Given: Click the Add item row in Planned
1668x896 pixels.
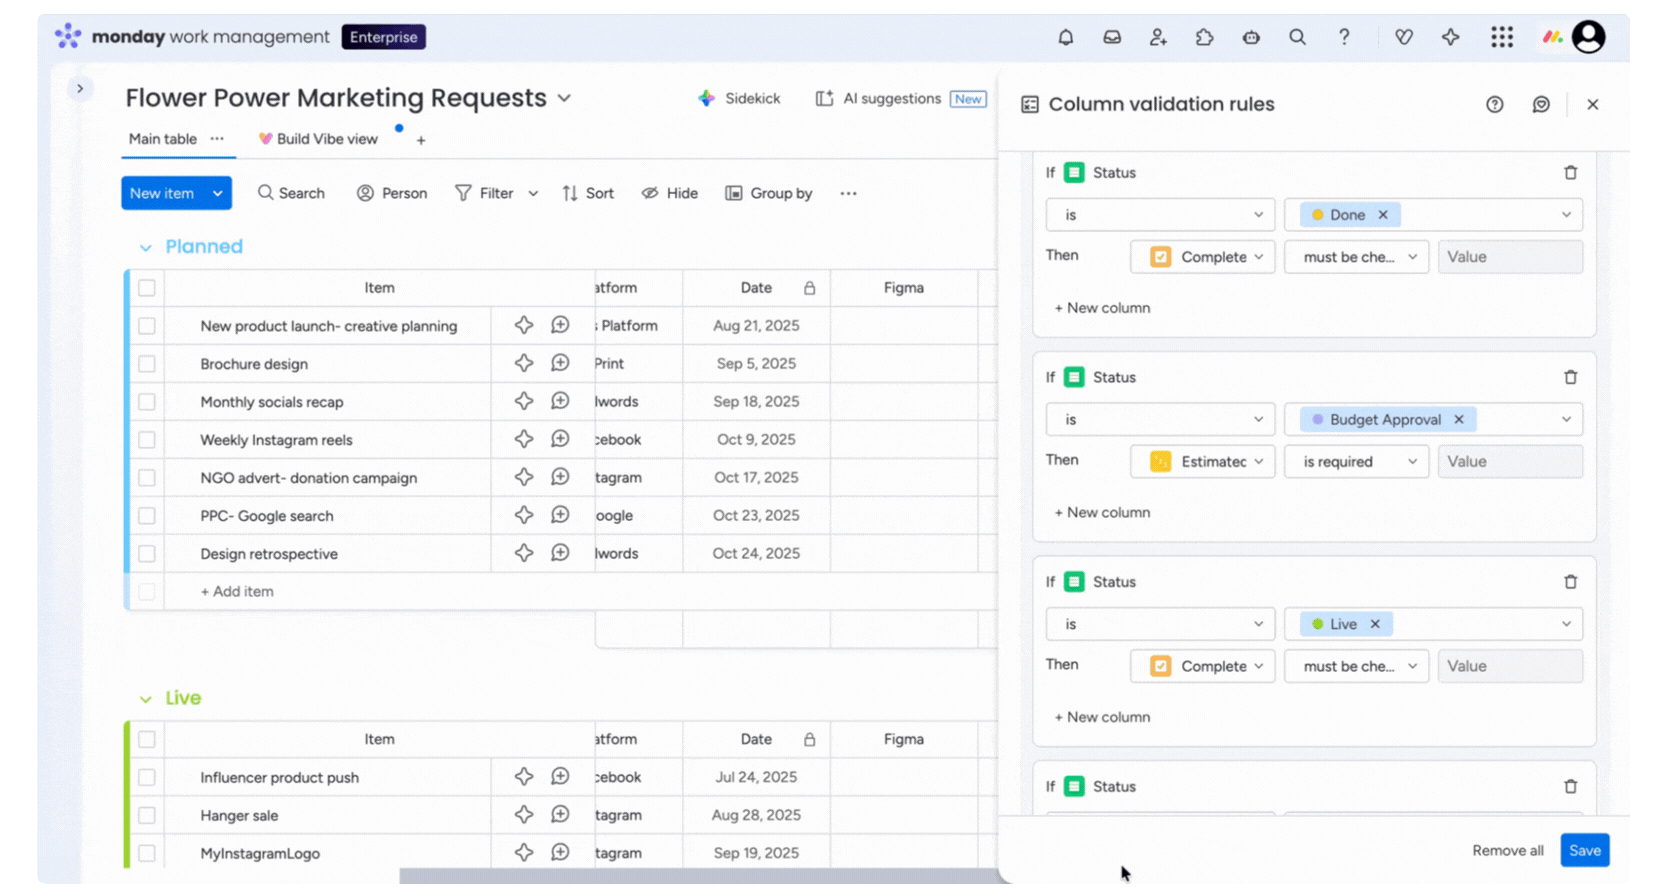Looking at the screenshot, I should click(237, 592).
